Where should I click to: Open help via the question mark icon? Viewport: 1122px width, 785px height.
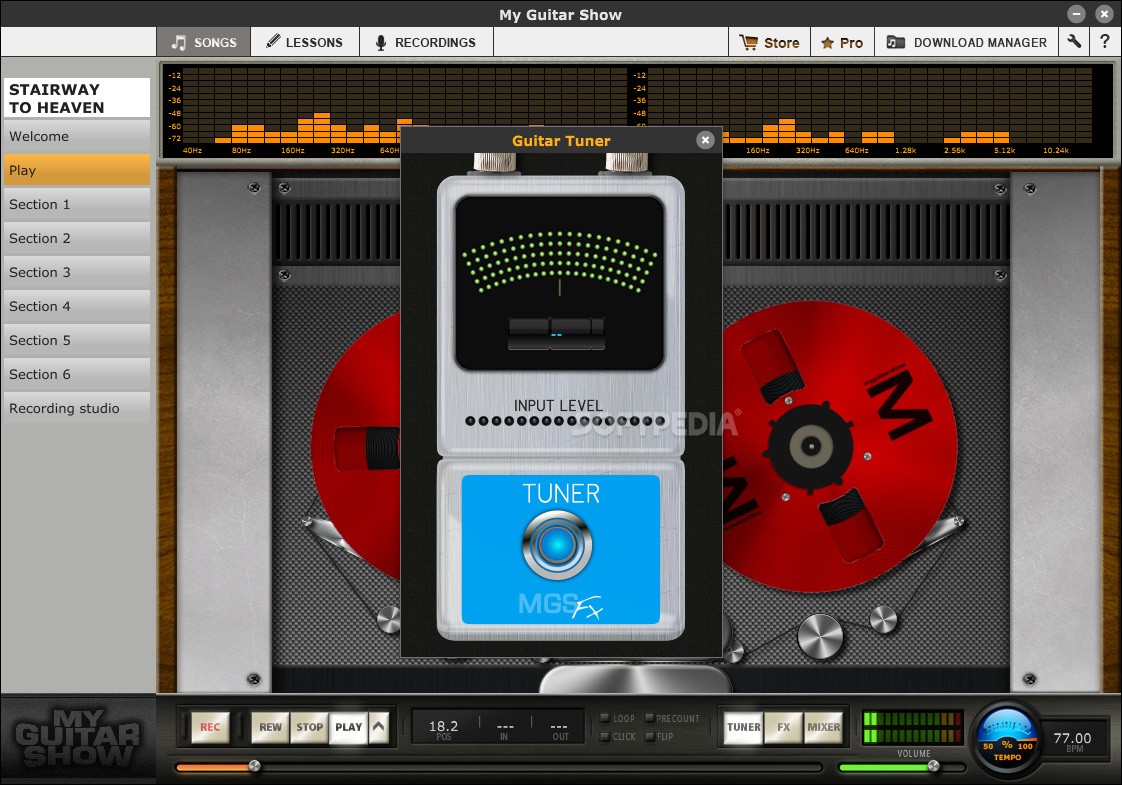click(1105, 42)
